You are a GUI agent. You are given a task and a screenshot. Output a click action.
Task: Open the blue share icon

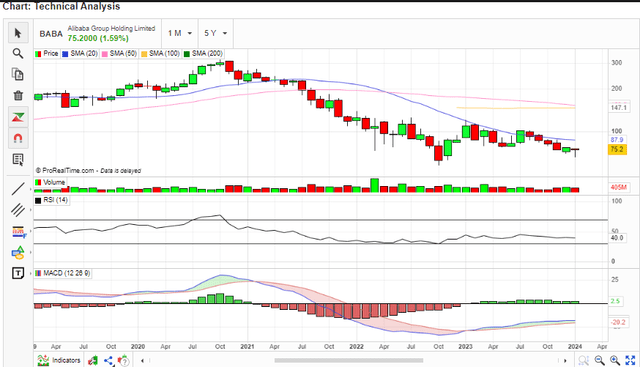pyautogui.click(x=108, y=360)
